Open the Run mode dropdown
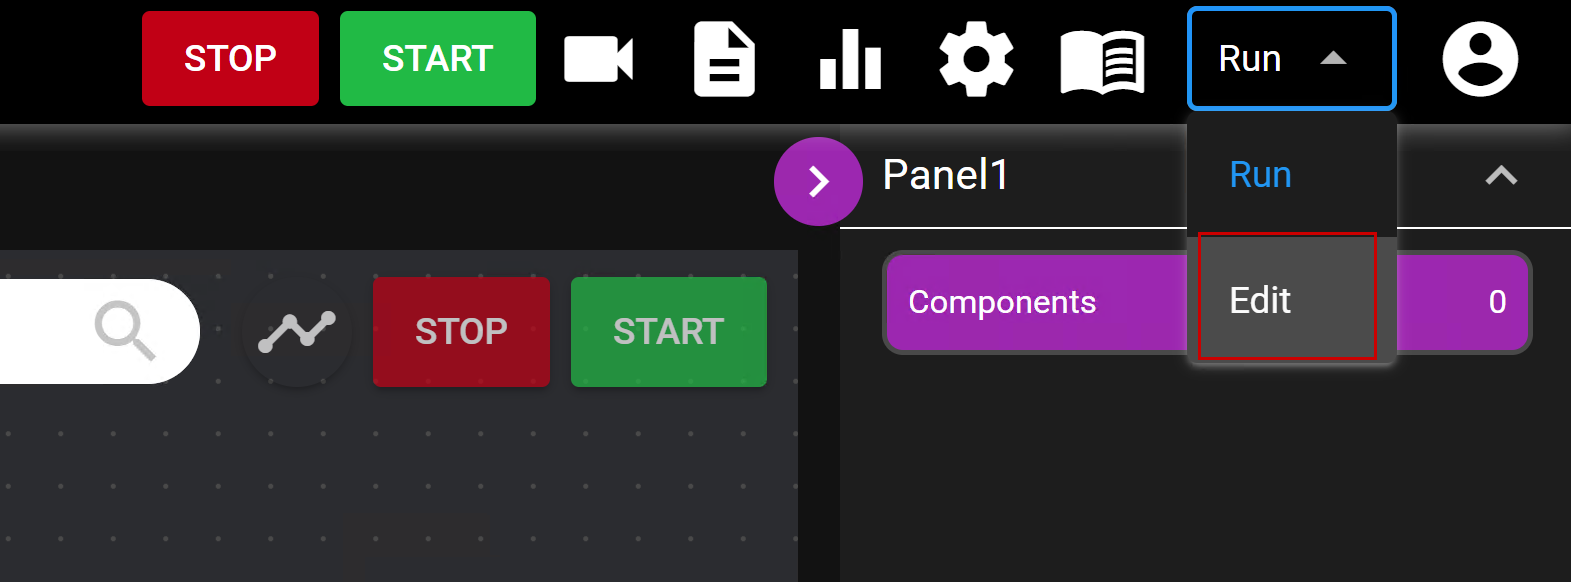 coord(1290,59)
